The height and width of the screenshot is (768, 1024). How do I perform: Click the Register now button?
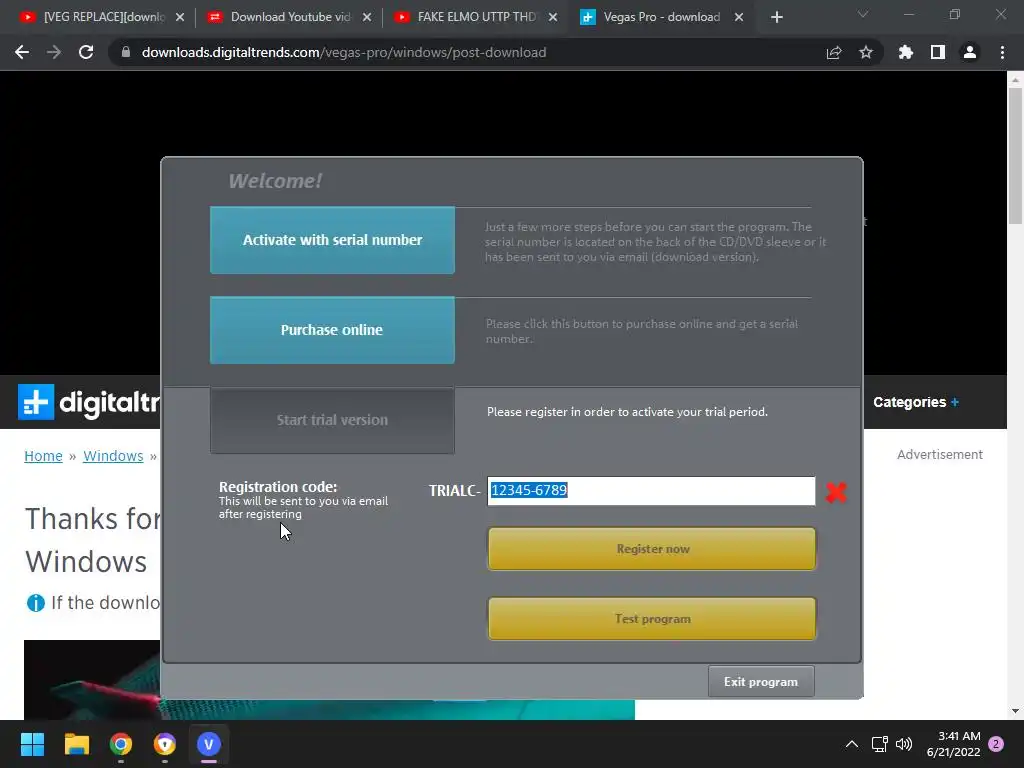click(652, 549)
